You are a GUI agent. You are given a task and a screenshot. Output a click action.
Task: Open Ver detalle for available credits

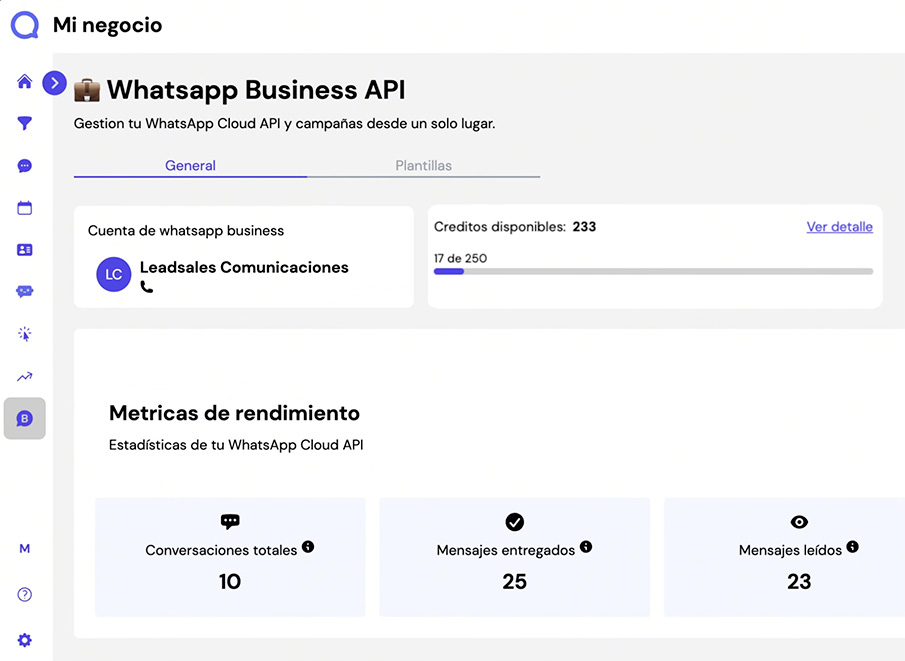click(x=839, y=227)
